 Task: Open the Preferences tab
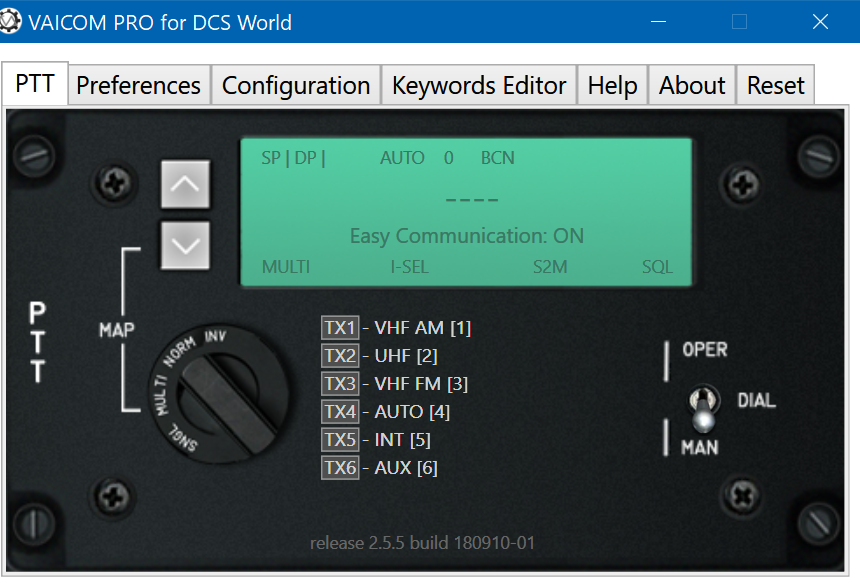coord(139,86)
